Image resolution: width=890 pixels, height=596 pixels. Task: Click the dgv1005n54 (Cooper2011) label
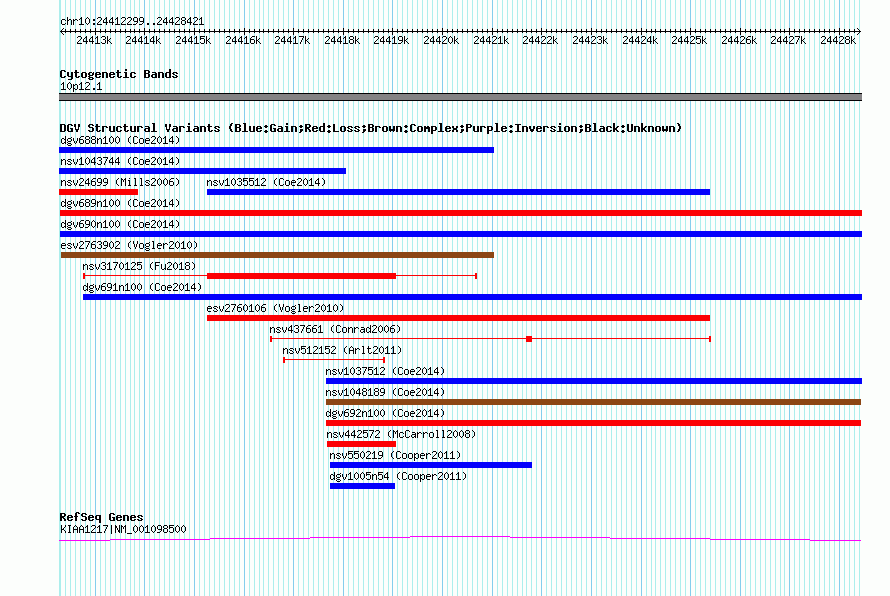pyautogui.click(x=398, y=476)
